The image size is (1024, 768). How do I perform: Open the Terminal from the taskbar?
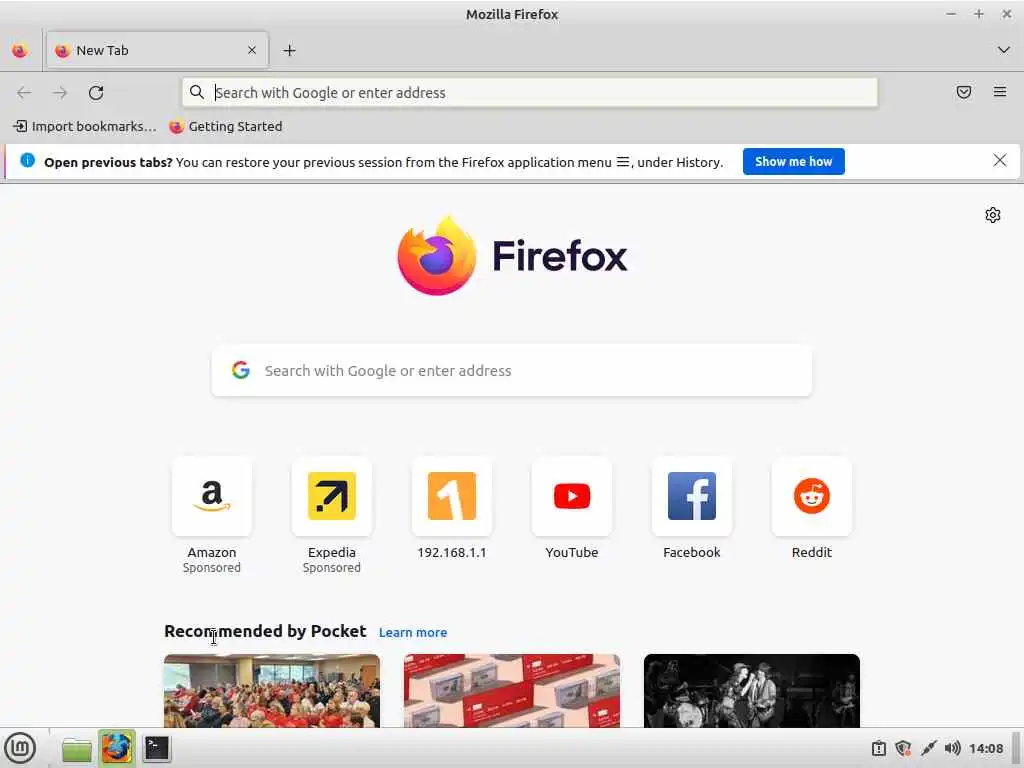point(157,748)
